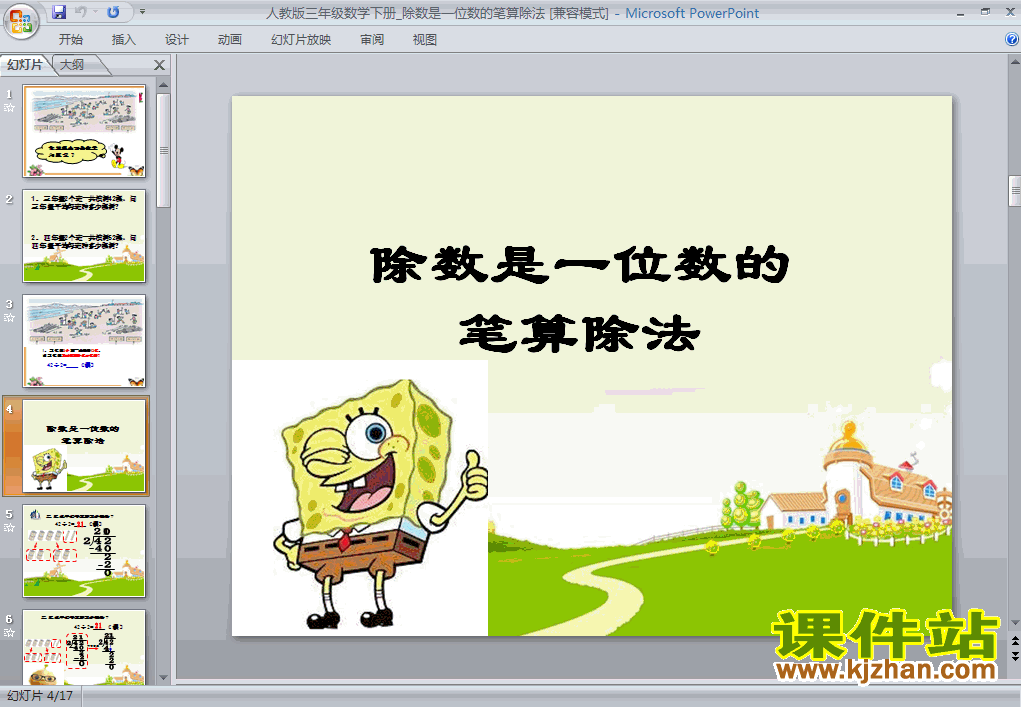
Task: Undo the last action
Action: point(81,12)
